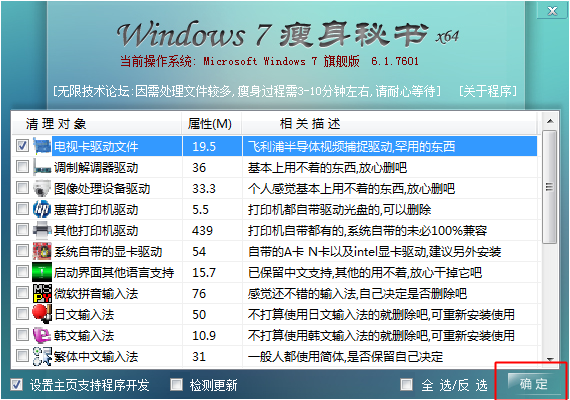Select row text 惠普打印机驱动
This screenshot has height=400, width=570.
(96, 210)
